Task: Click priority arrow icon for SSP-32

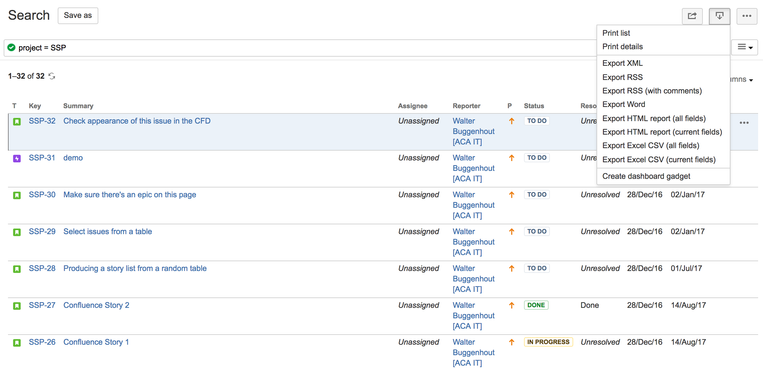Action: point(511,121)
